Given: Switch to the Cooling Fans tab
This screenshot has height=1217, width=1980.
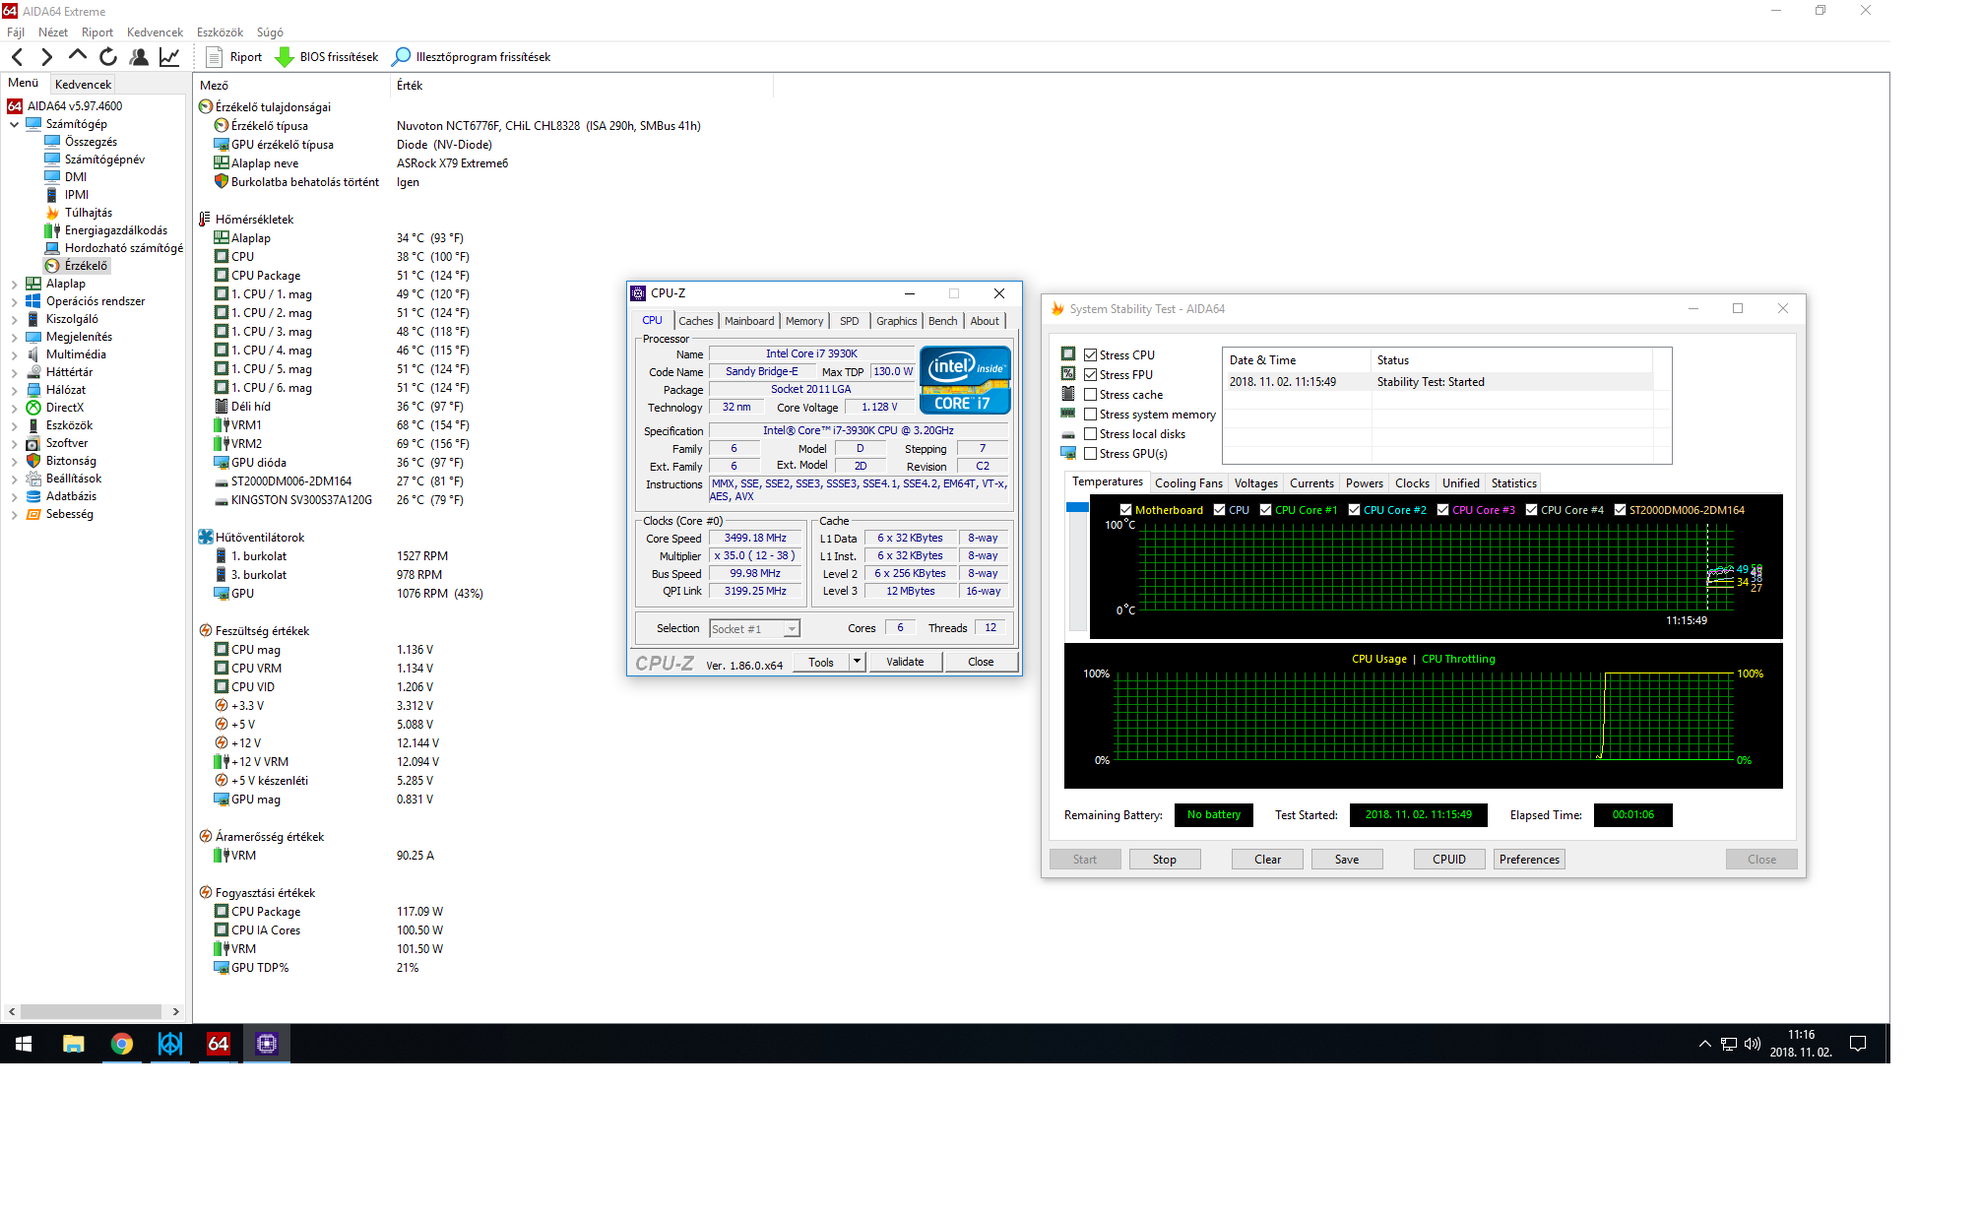Looking at the screenshot, I should coord(1188,483).
